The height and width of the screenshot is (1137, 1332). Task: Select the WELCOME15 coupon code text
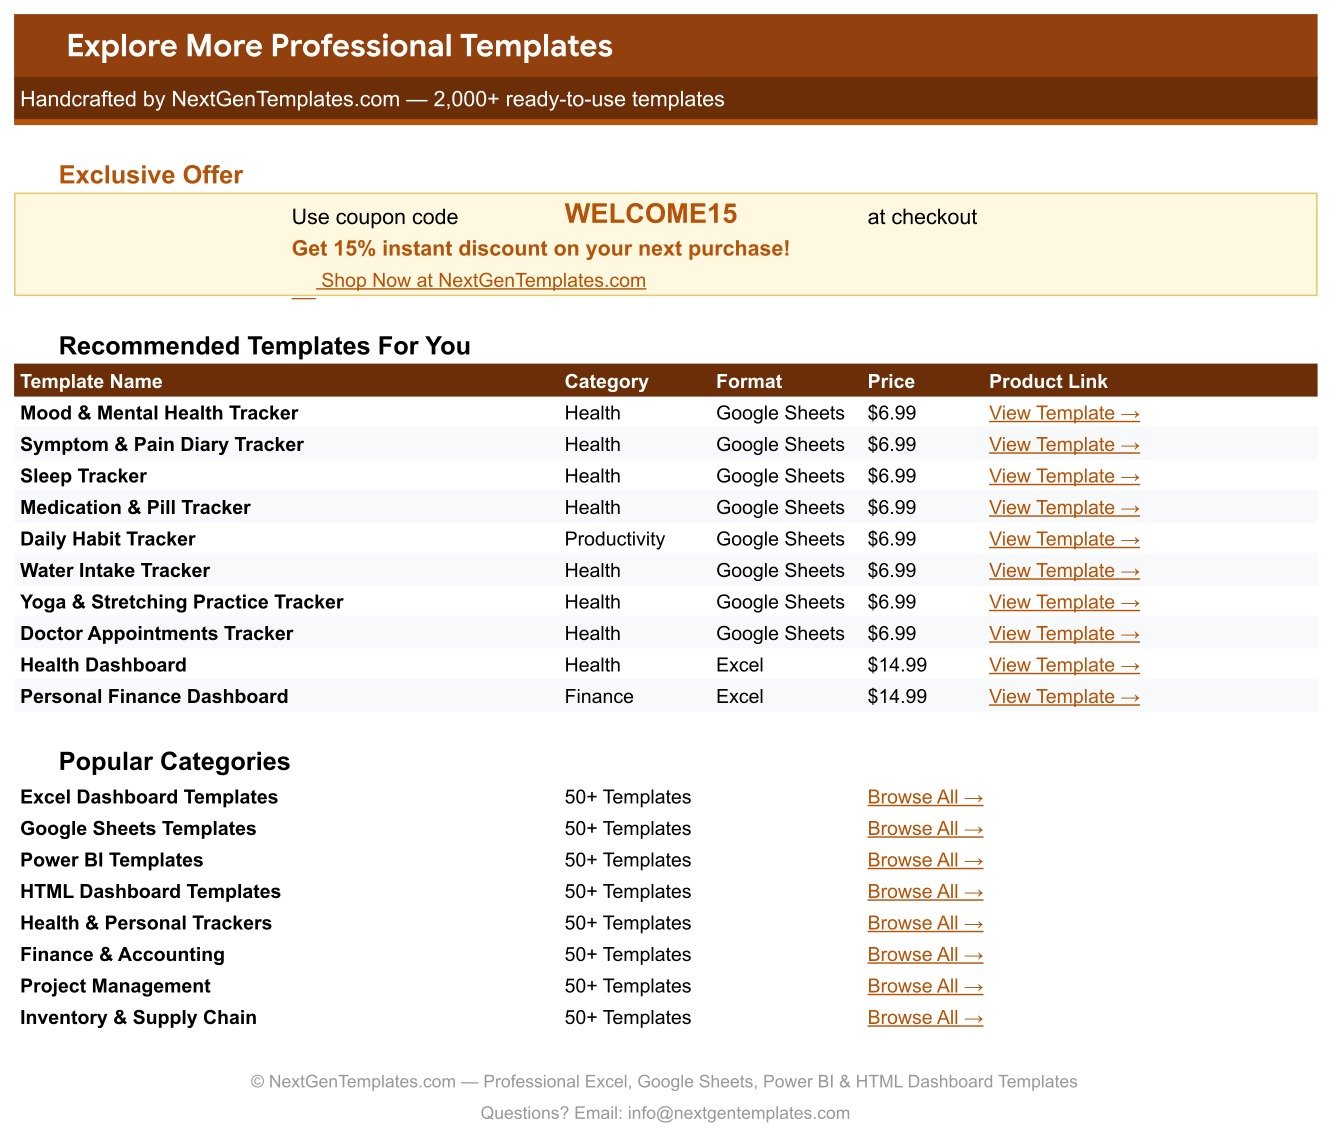pos(651,214)
